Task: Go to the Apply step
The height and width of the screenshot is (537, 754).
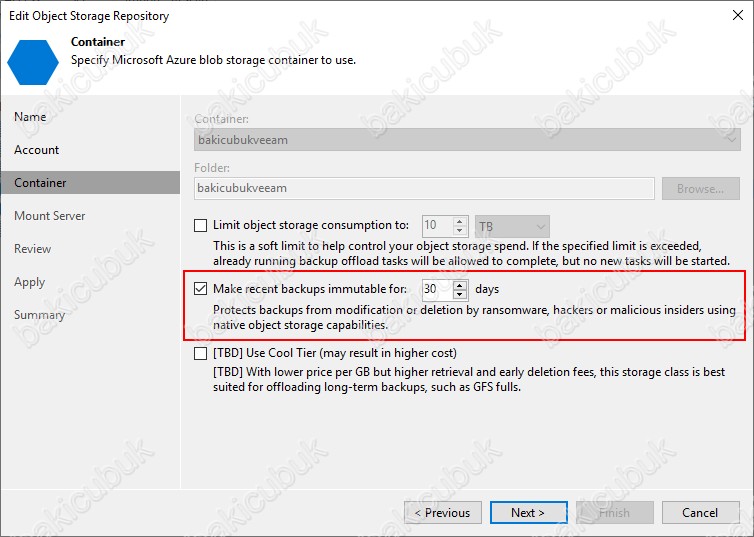Action: click(x=29, y=282)
